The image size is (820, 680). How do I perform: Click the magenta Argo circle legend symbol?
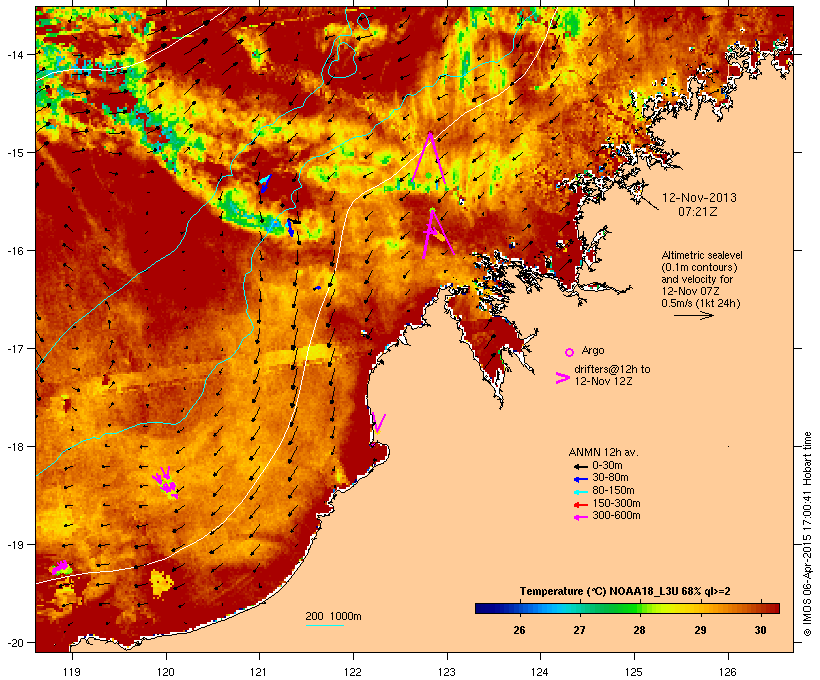570,352
